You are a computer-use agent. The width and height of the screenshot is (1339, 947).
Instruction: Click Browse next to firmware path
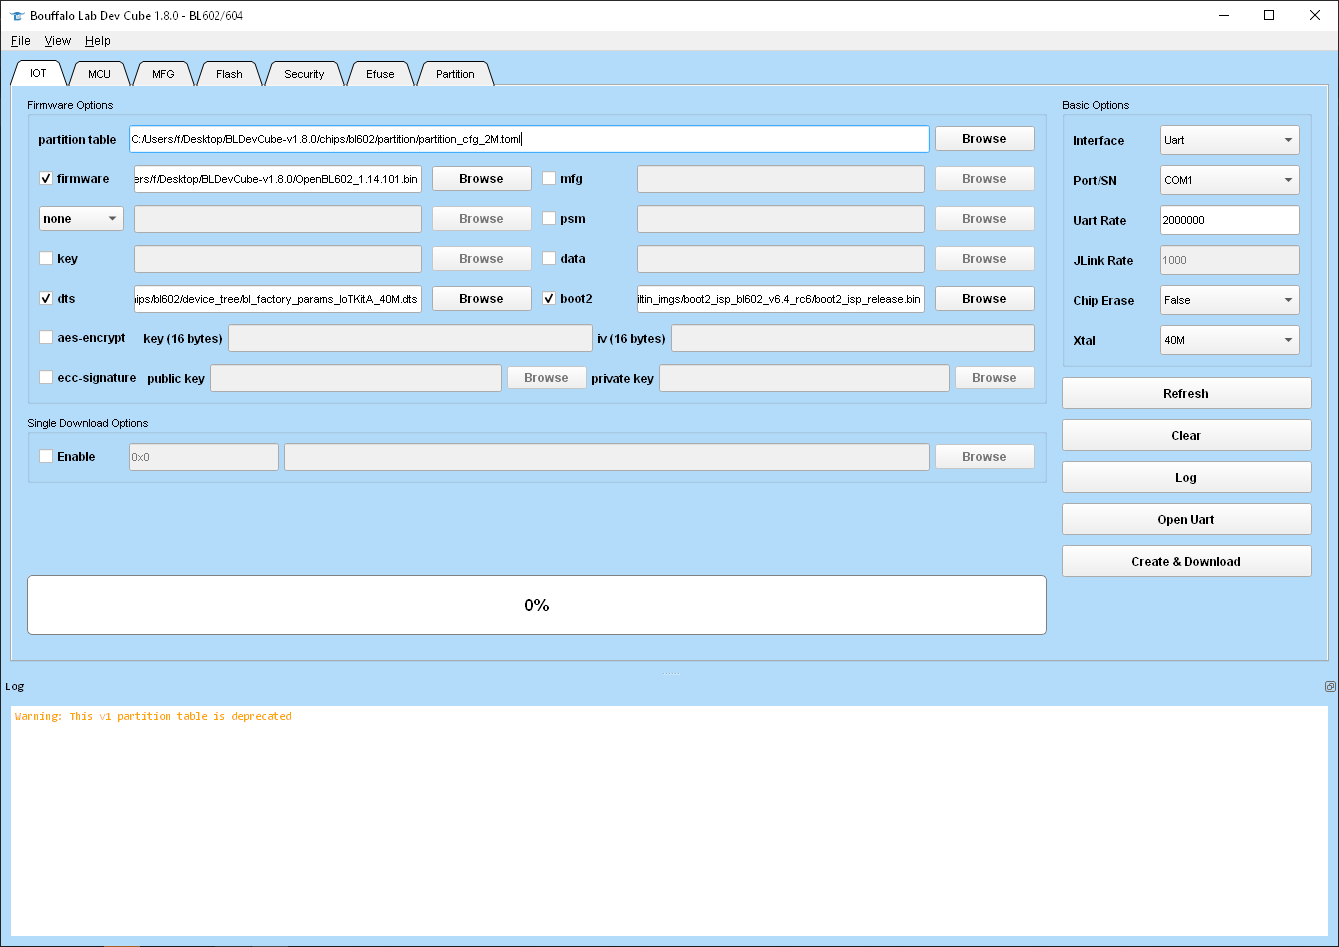(x=482, y=179)
